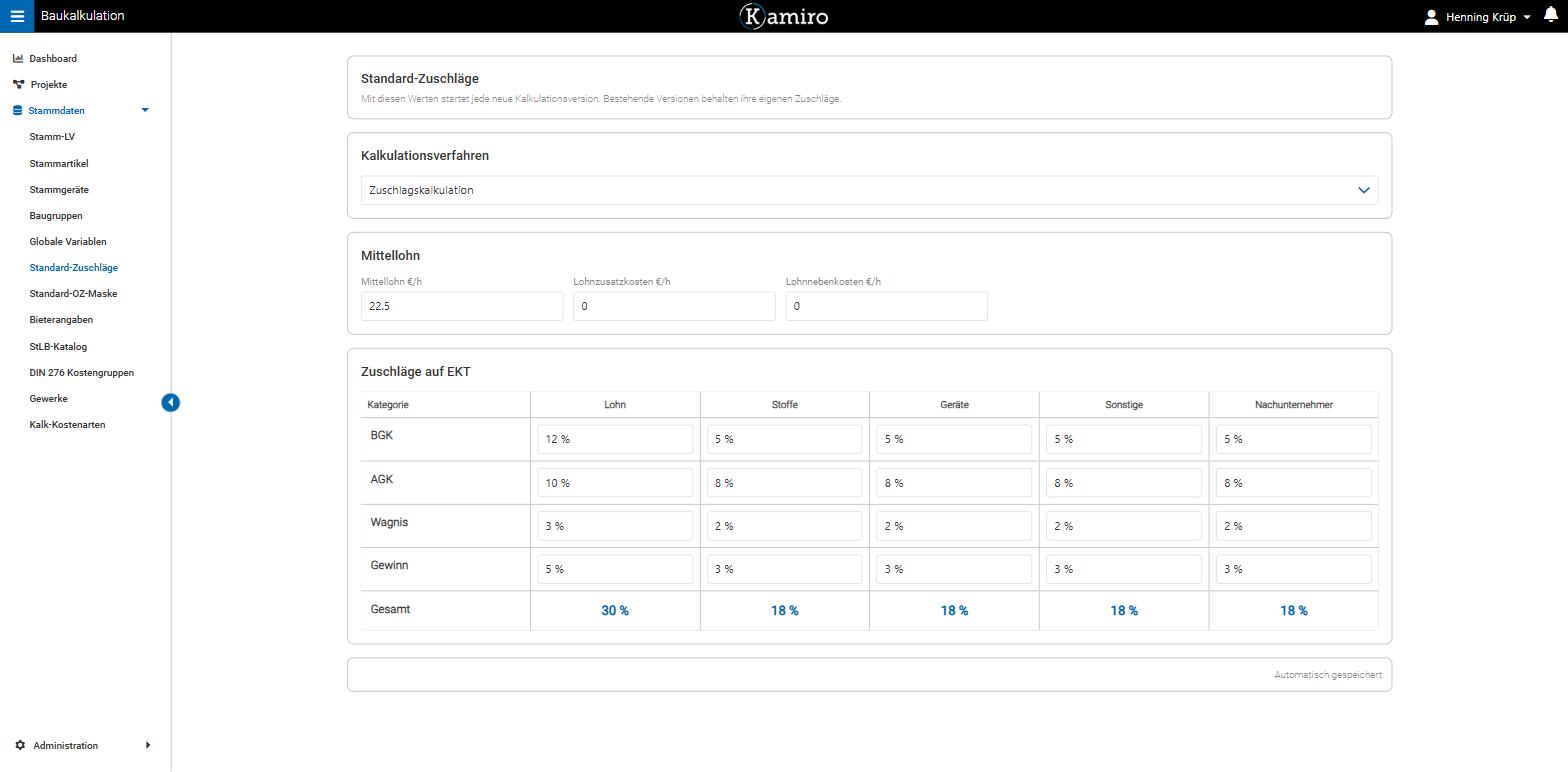The width and height of the screenshot is (1568, 772).
Task: Go to Stammartikel
Action: coord(59,163)
